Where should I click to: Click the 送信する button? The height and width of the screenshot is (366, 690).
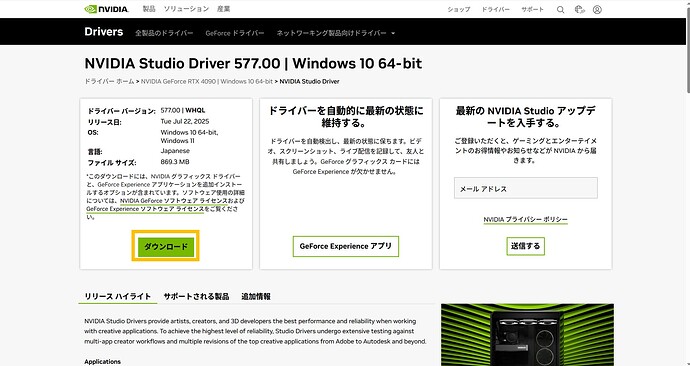coord(525,246)
